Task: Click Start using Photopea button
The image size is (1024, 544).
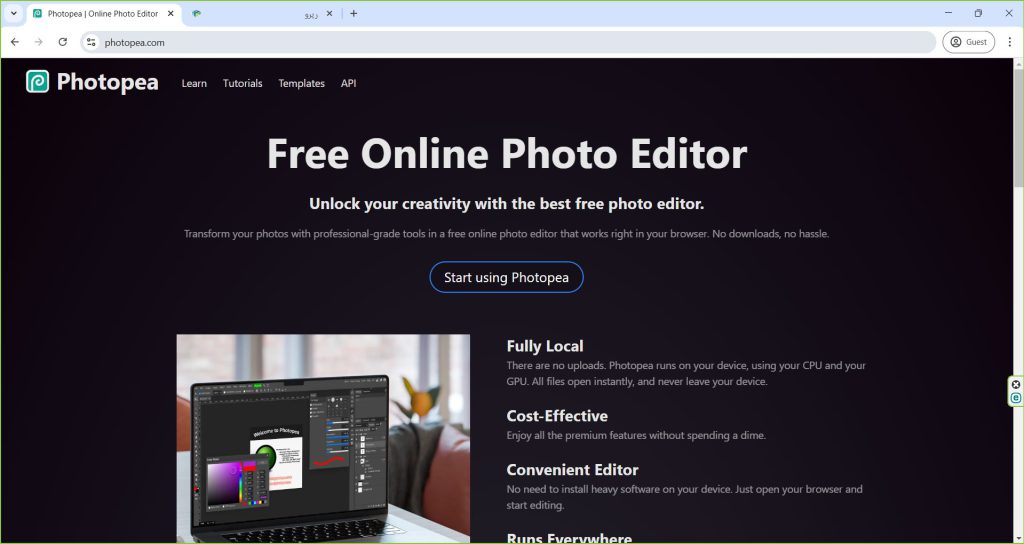Action: pyautogui.click(x=506, y=277)
